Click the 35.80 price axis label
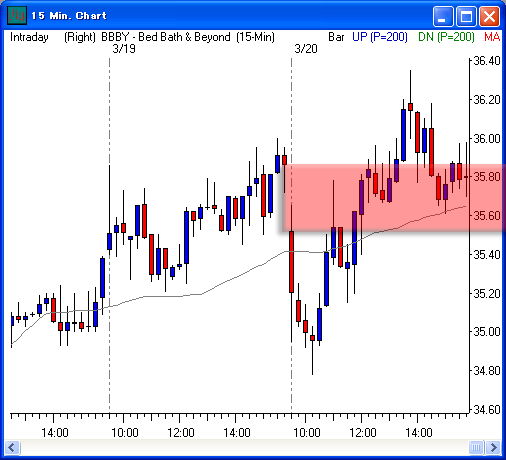 tap(487, 177)
